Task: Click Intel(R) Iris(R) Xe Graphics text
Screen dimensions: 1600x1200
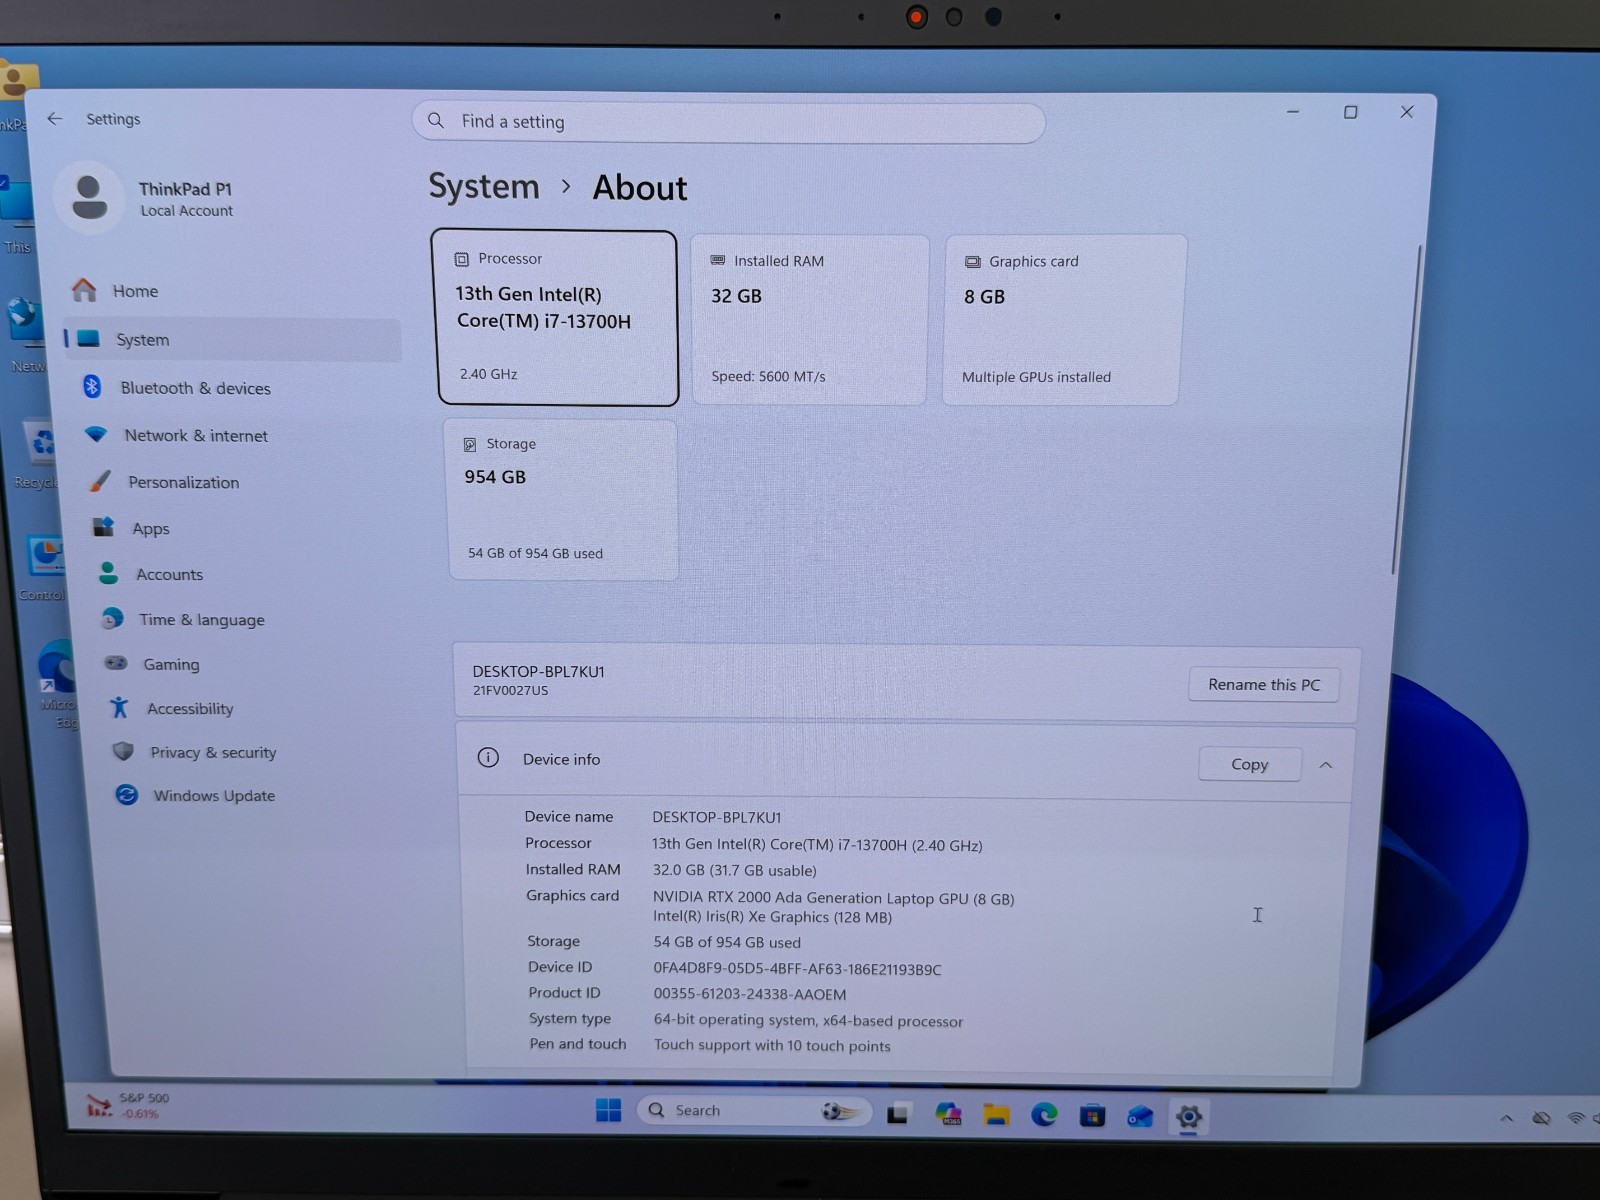Action: (773, 917)
